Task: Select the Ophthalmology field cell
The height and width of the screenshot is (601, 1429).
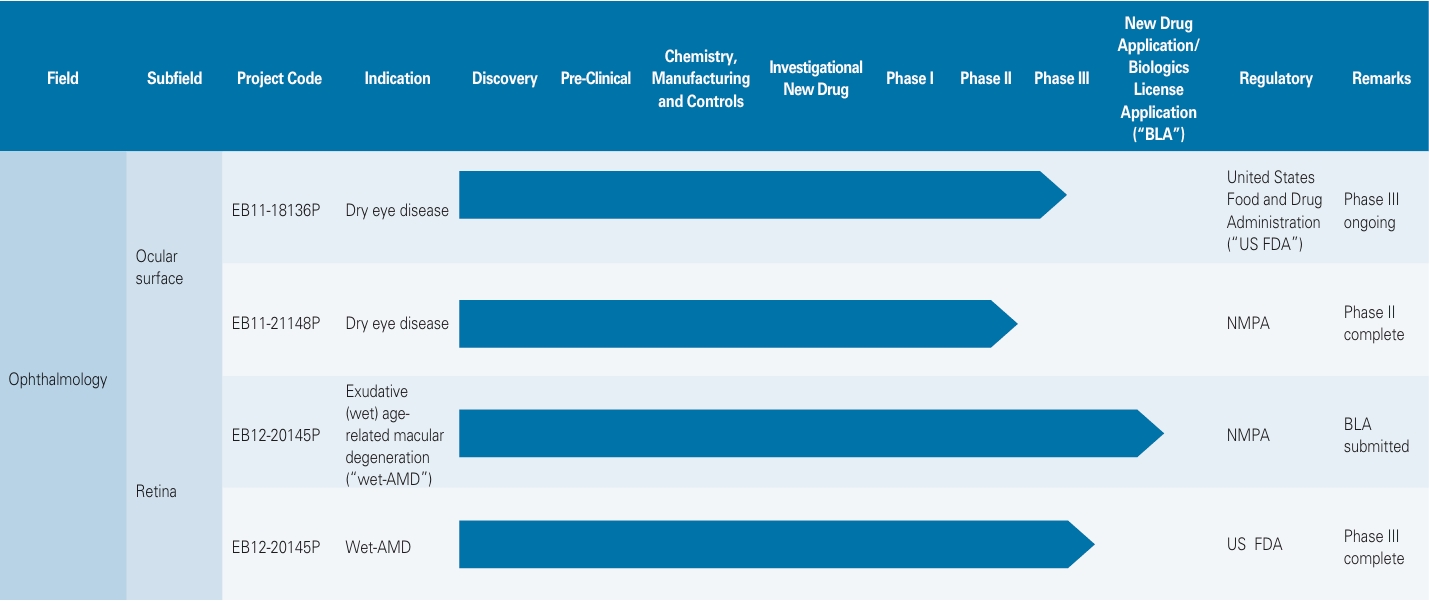Action: [58, 379]
